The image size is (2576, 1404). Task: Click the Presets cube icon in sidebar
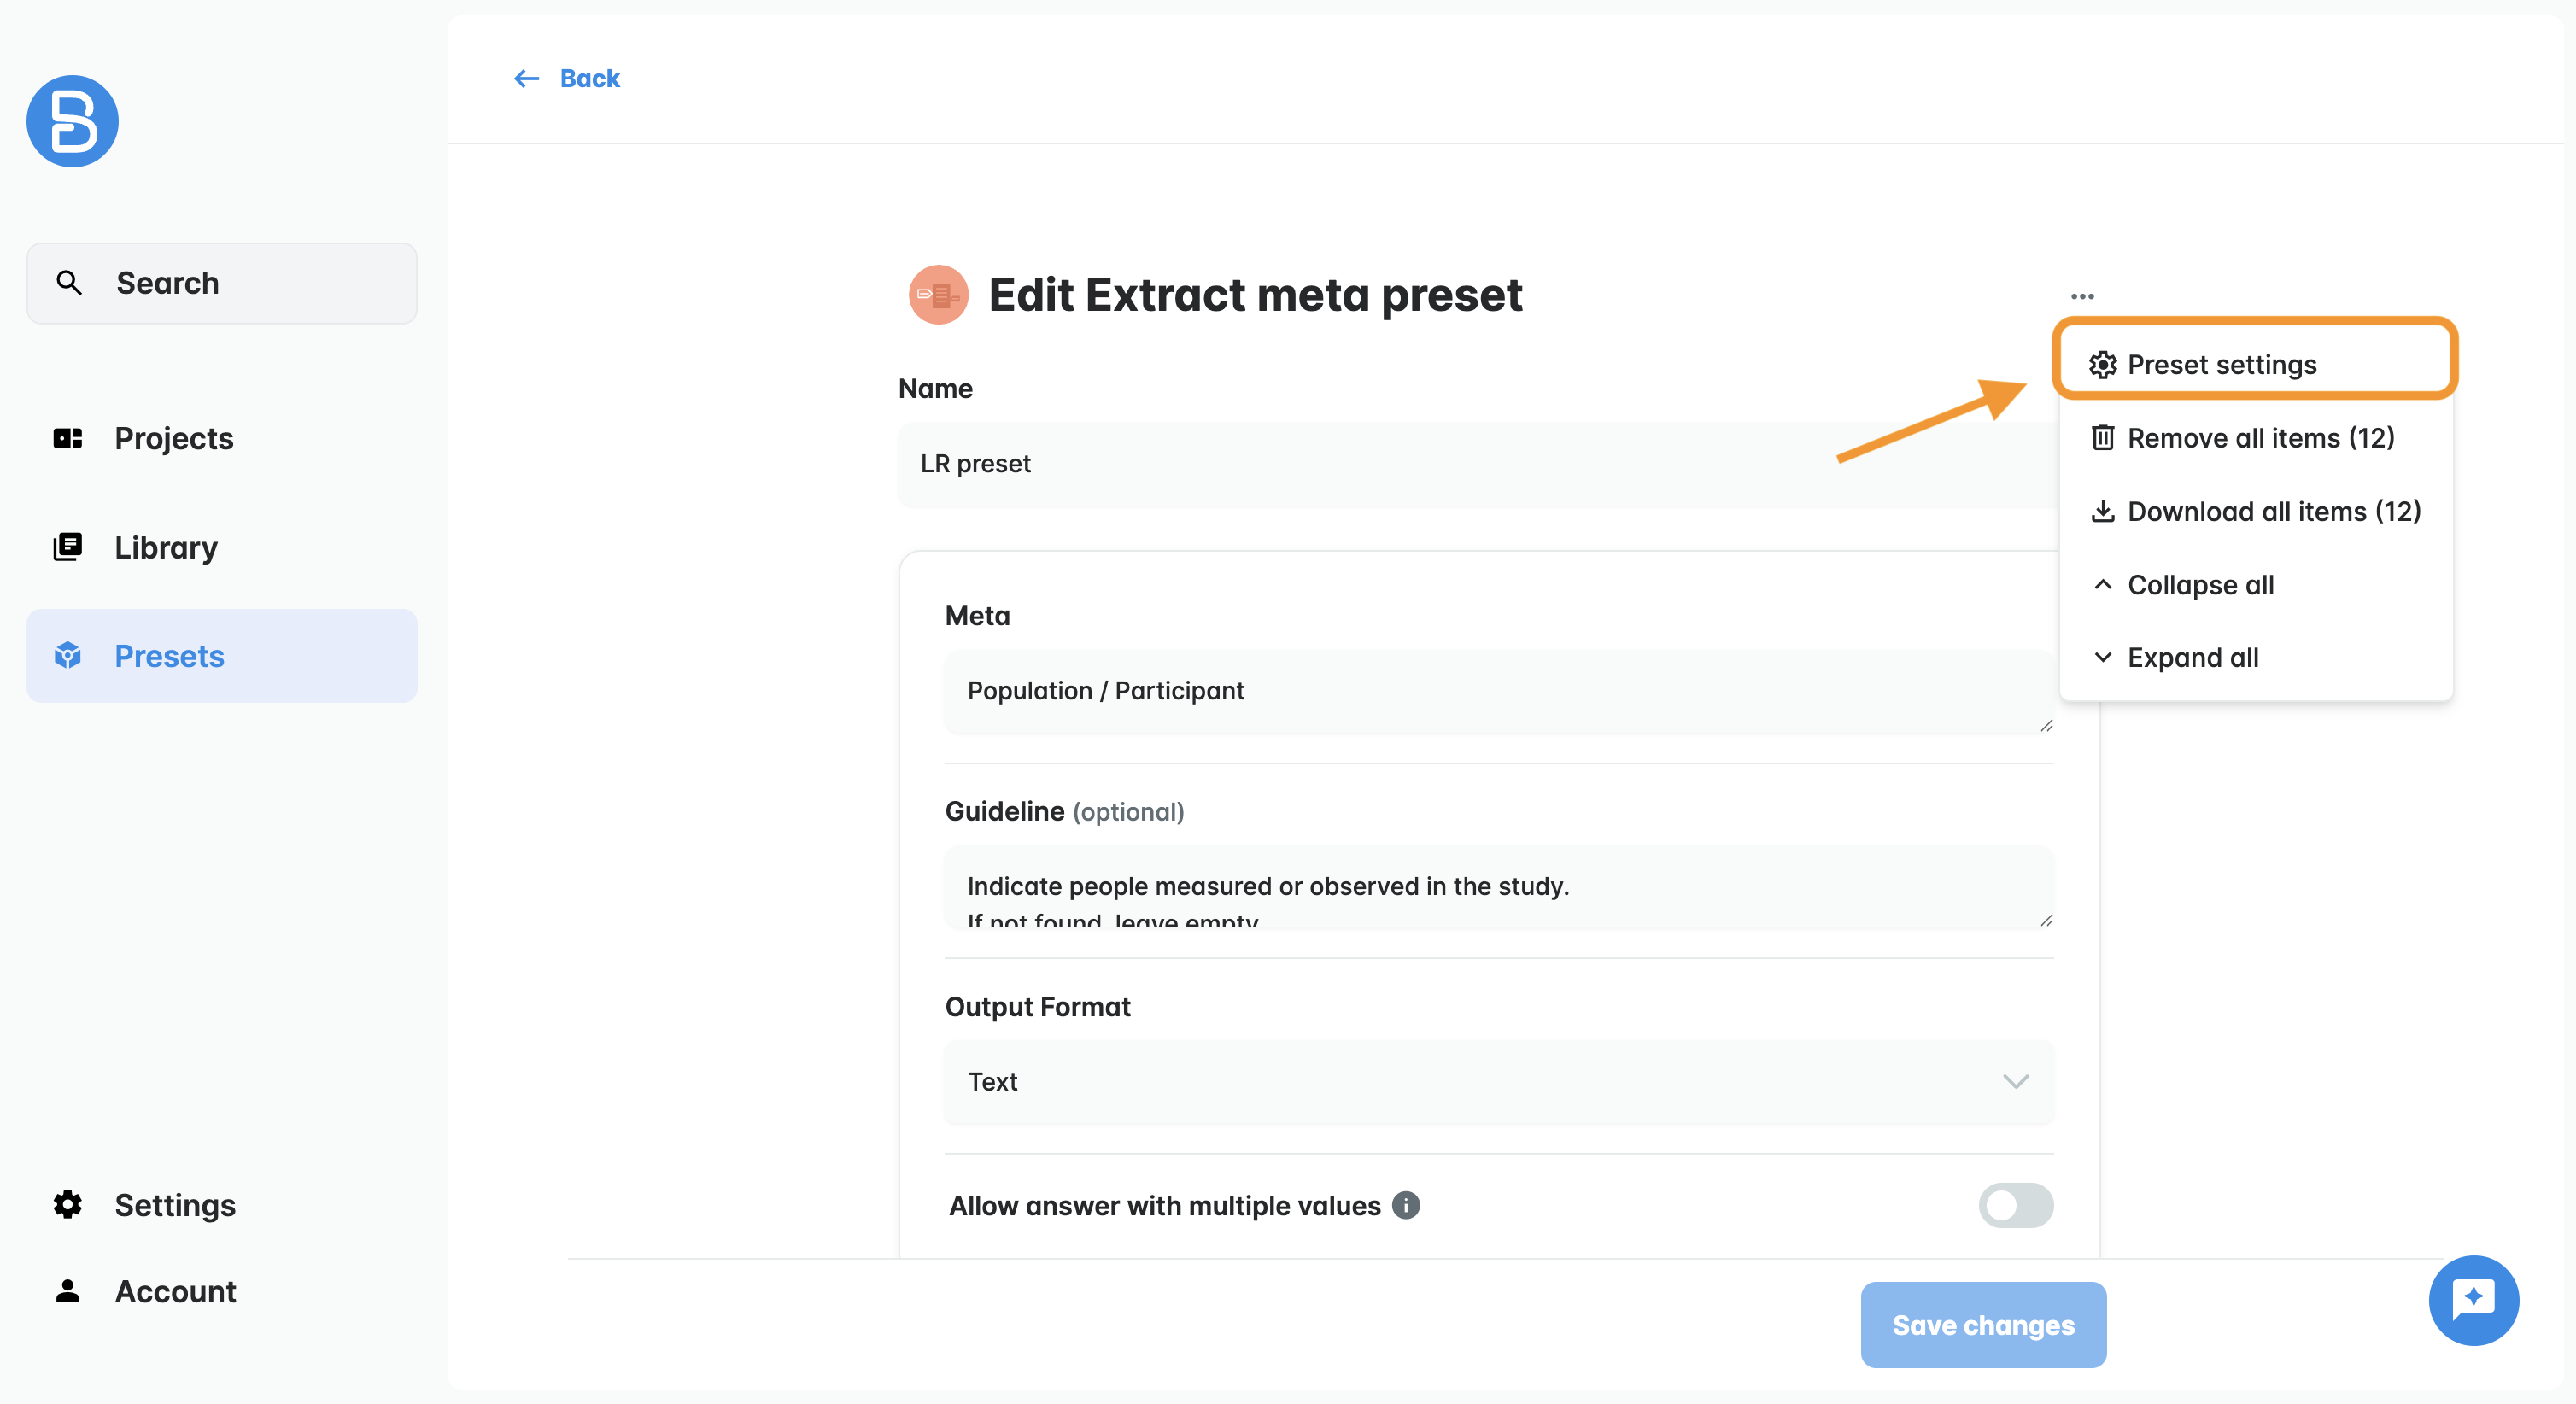[x=68, y=656]
